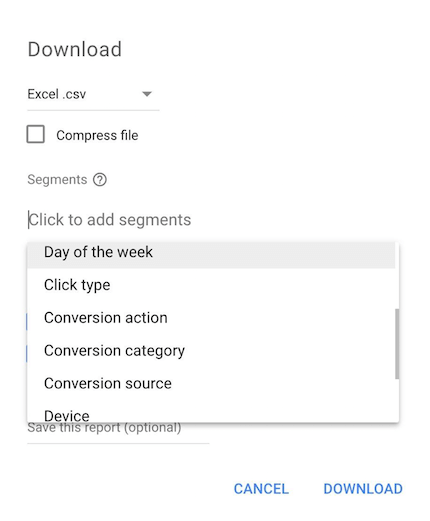Click the scrollbar track below the thumb
This screenshot has height=521, width=430.
(397, 400)
